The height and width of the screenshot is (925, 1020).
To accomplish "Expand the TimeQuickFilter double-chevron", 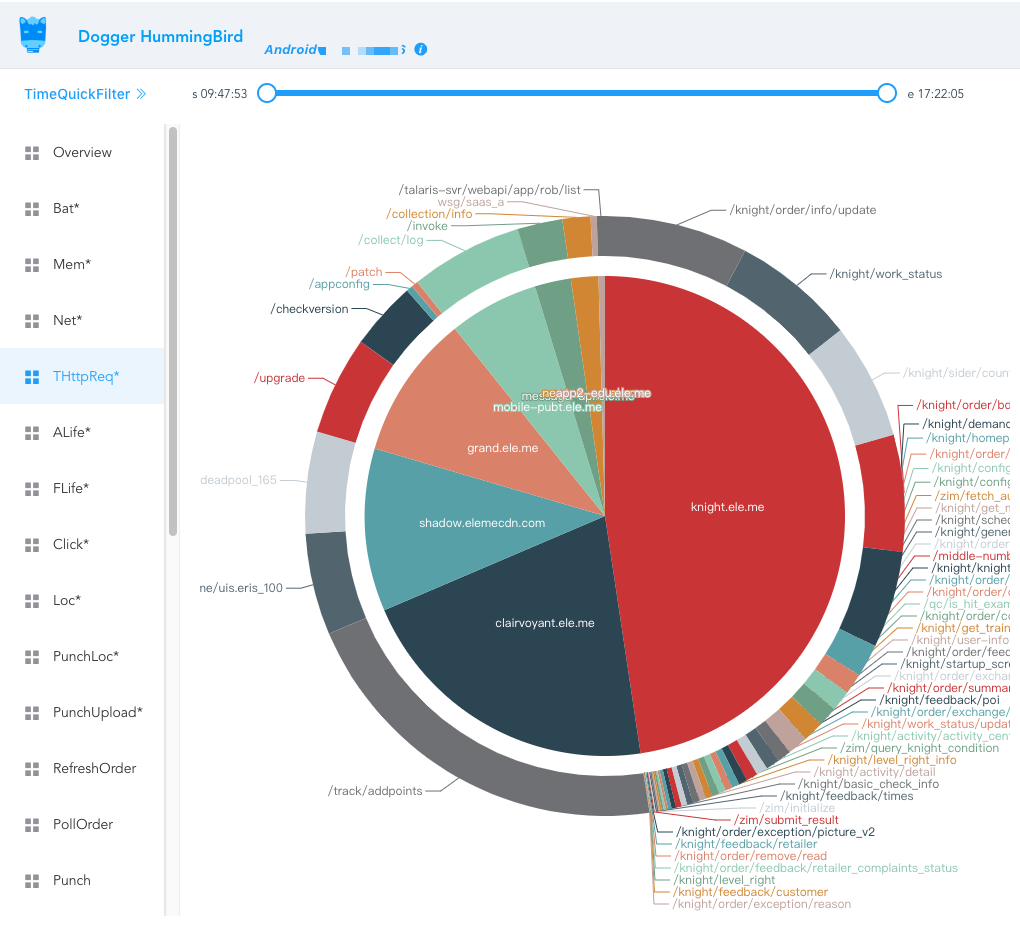I will (x=141, y=94).
